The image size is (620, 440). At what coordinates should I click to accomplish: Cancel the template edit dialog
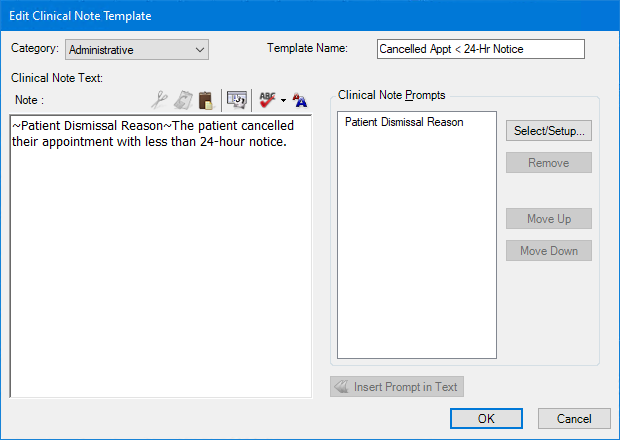[574, 419]
